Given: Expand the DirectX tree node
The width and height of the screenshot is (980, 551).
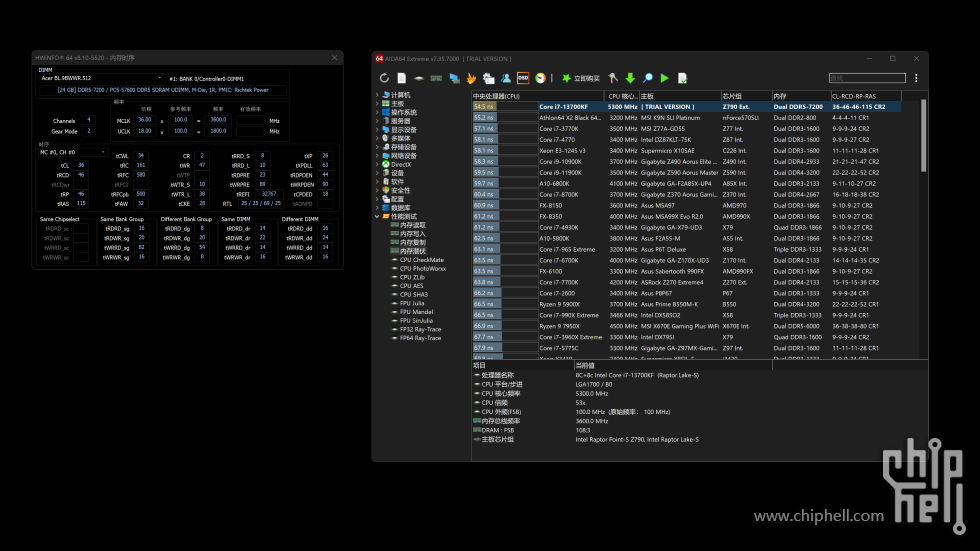Looking at the screenshot, I should (x=377, y=164).
